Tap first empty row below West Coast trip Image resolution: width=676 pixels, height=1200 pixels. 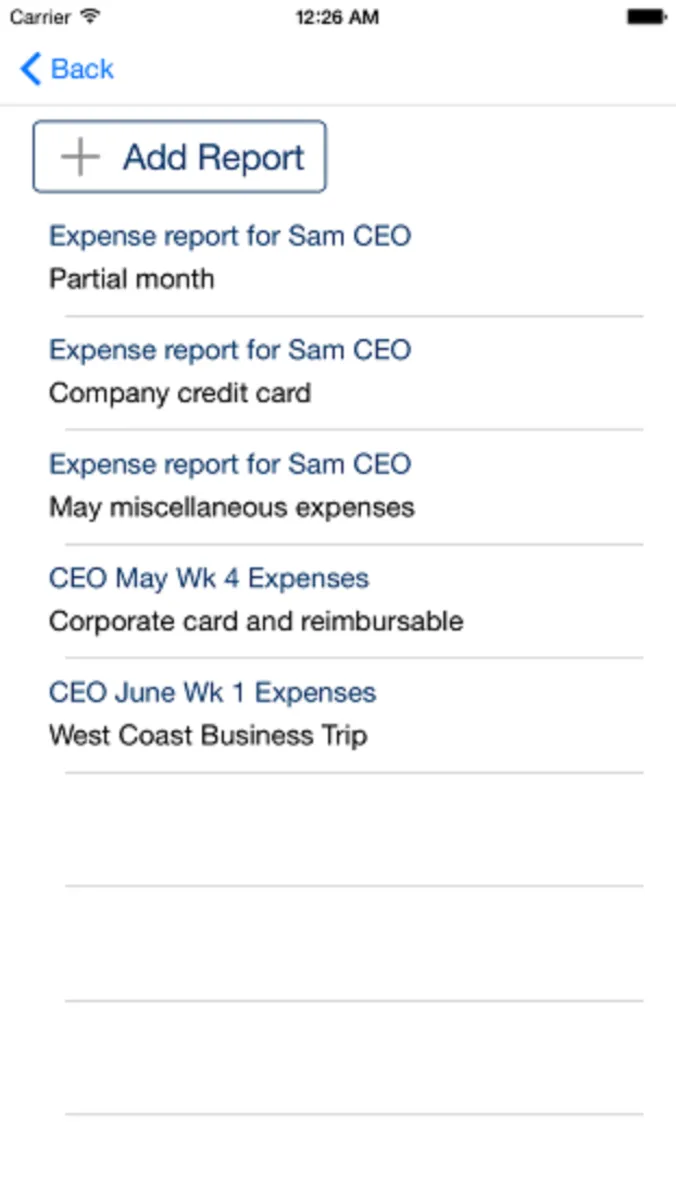[x=354, y=829]
